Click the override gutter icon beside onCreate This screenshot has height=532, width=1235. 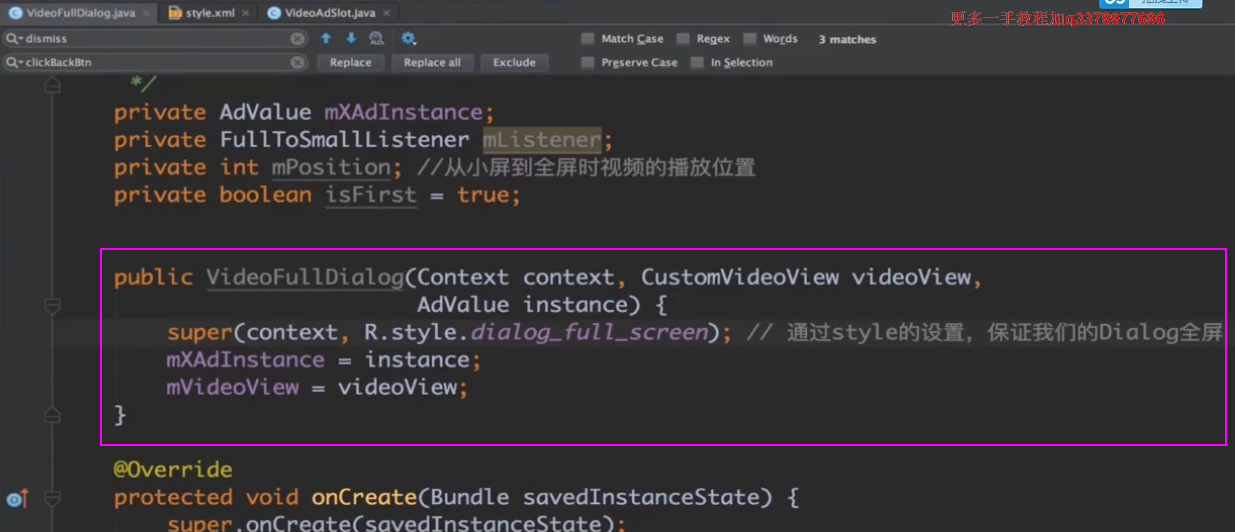[x=16, y=498]
